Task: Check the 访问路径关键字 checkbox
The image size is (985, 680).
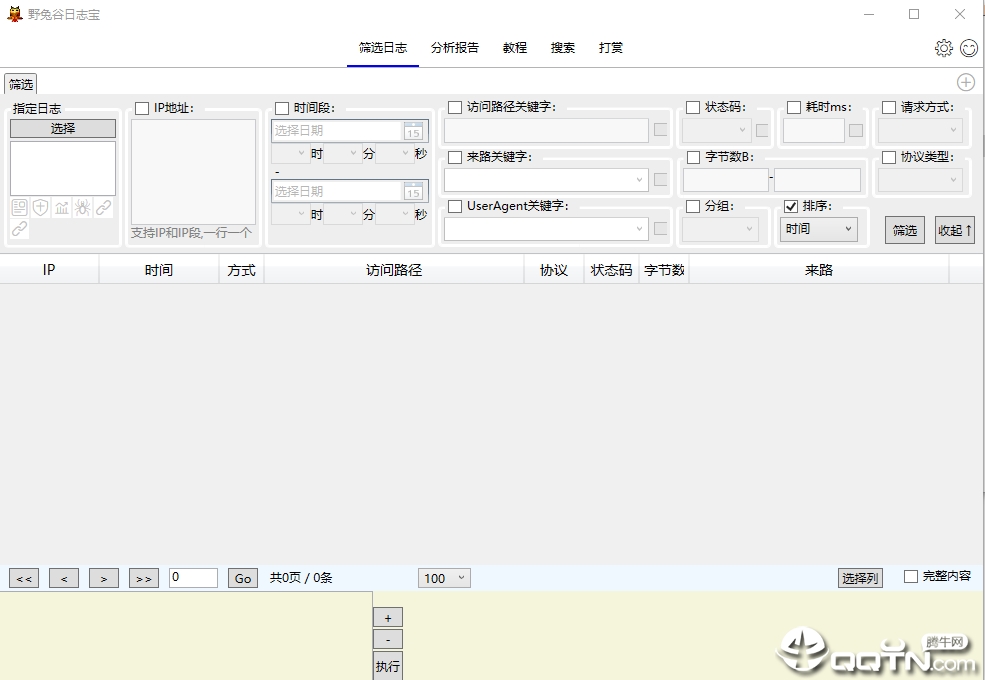Action: point(455,107)
